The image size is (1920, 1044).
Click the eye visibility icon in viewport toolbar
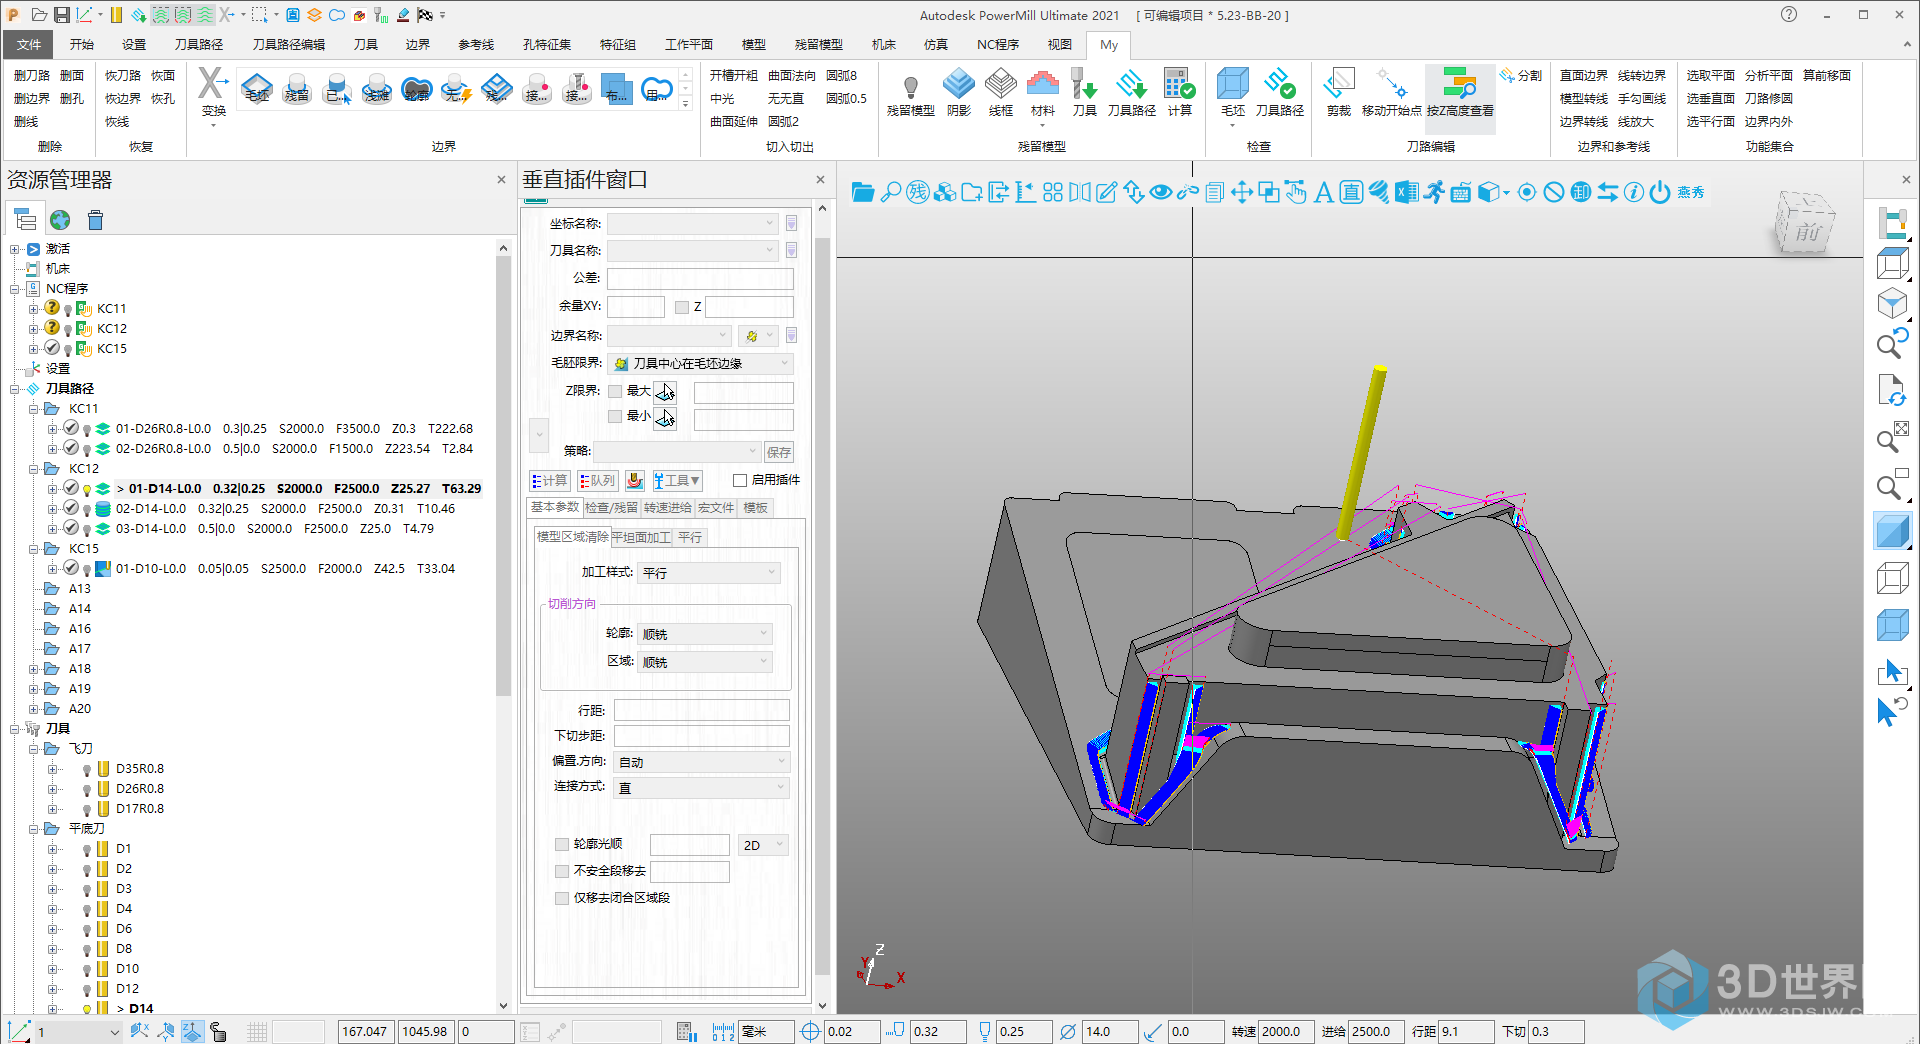[1161, 192]
